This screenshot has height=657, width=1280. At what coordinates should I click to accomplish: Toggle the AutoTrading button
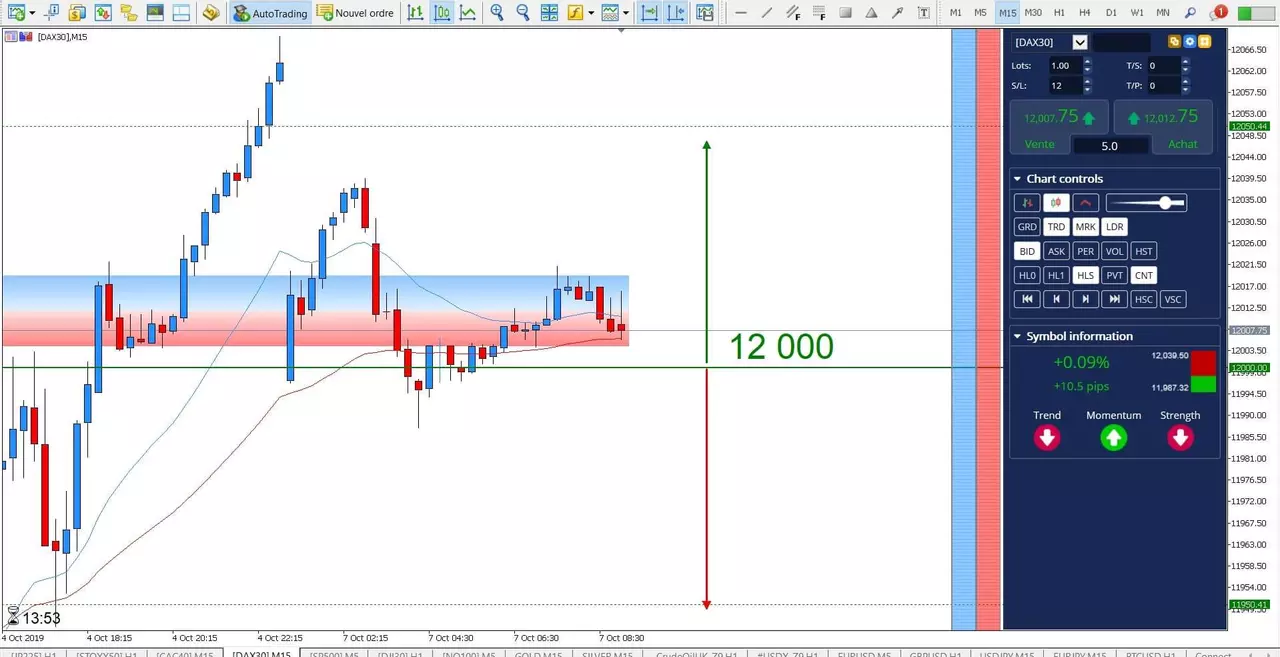[x=271, y=13]
